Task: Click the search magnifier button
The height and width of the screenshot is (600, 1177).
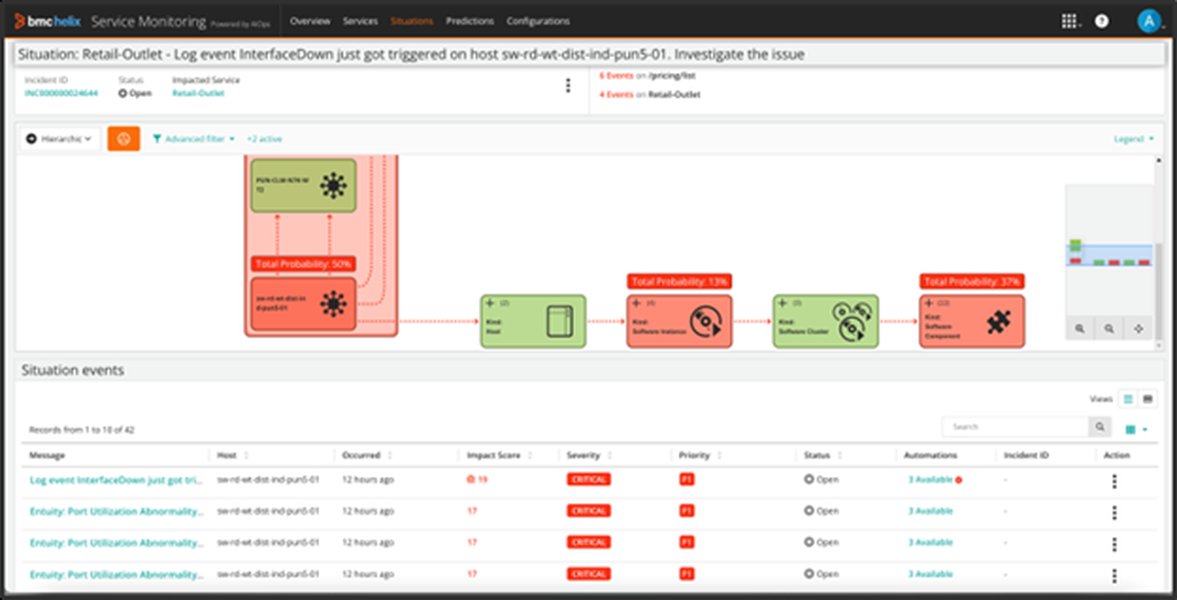Action: pos(1100,427)
